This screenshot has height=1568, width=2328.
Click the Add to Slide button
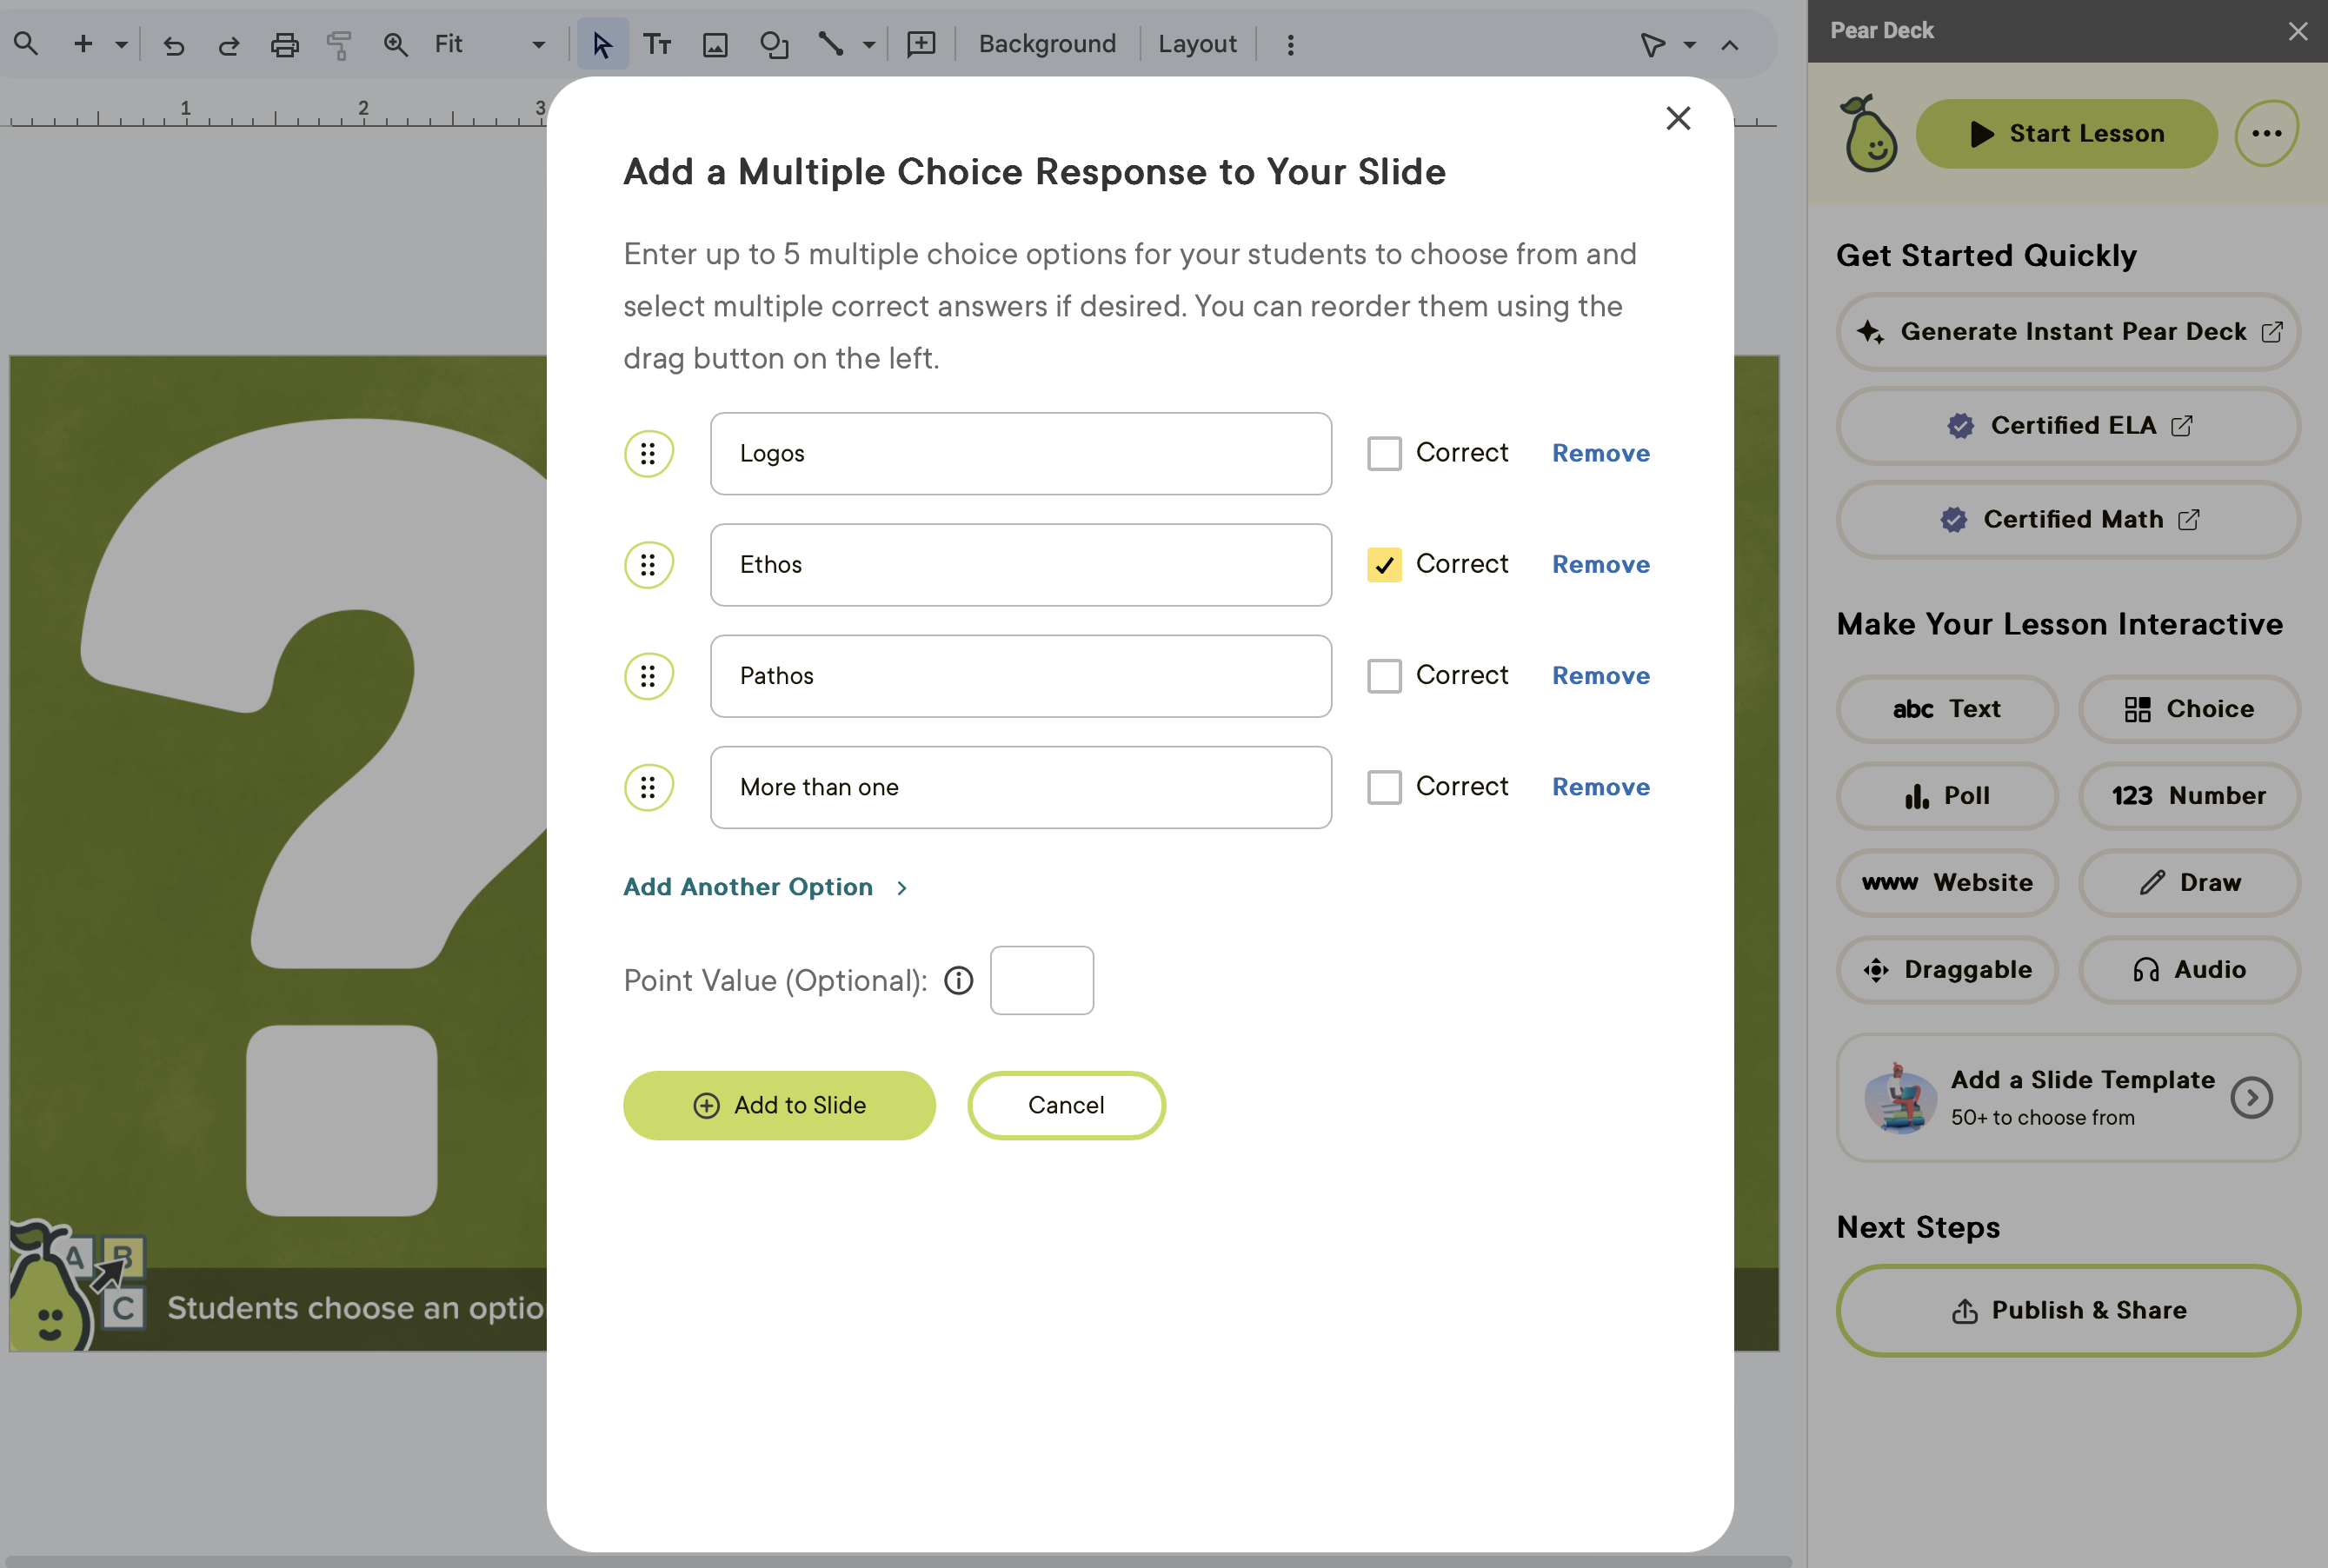(779, 1105)
